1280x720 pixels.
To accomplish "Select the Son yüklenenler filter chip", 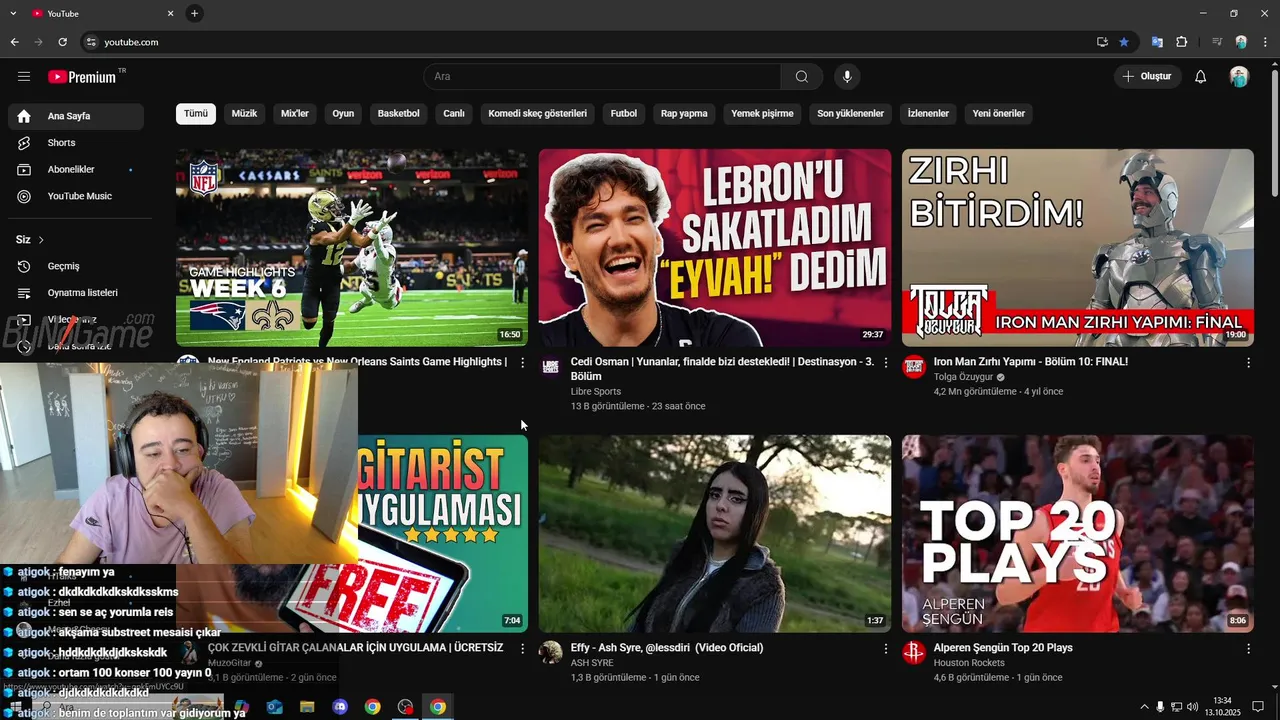I will pyautogui.click(x=851, y=114).
